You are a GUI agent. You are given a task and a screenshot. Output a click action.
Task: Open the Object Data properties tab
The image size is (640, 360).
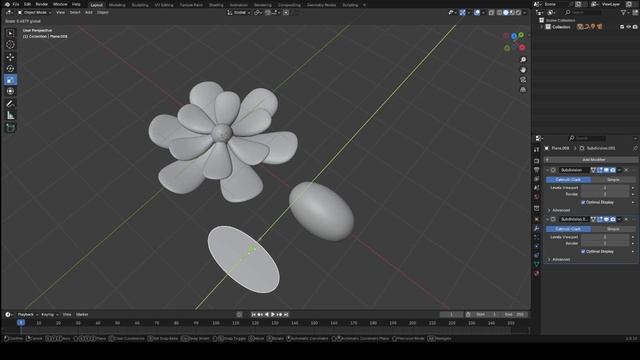pos(537,264)
